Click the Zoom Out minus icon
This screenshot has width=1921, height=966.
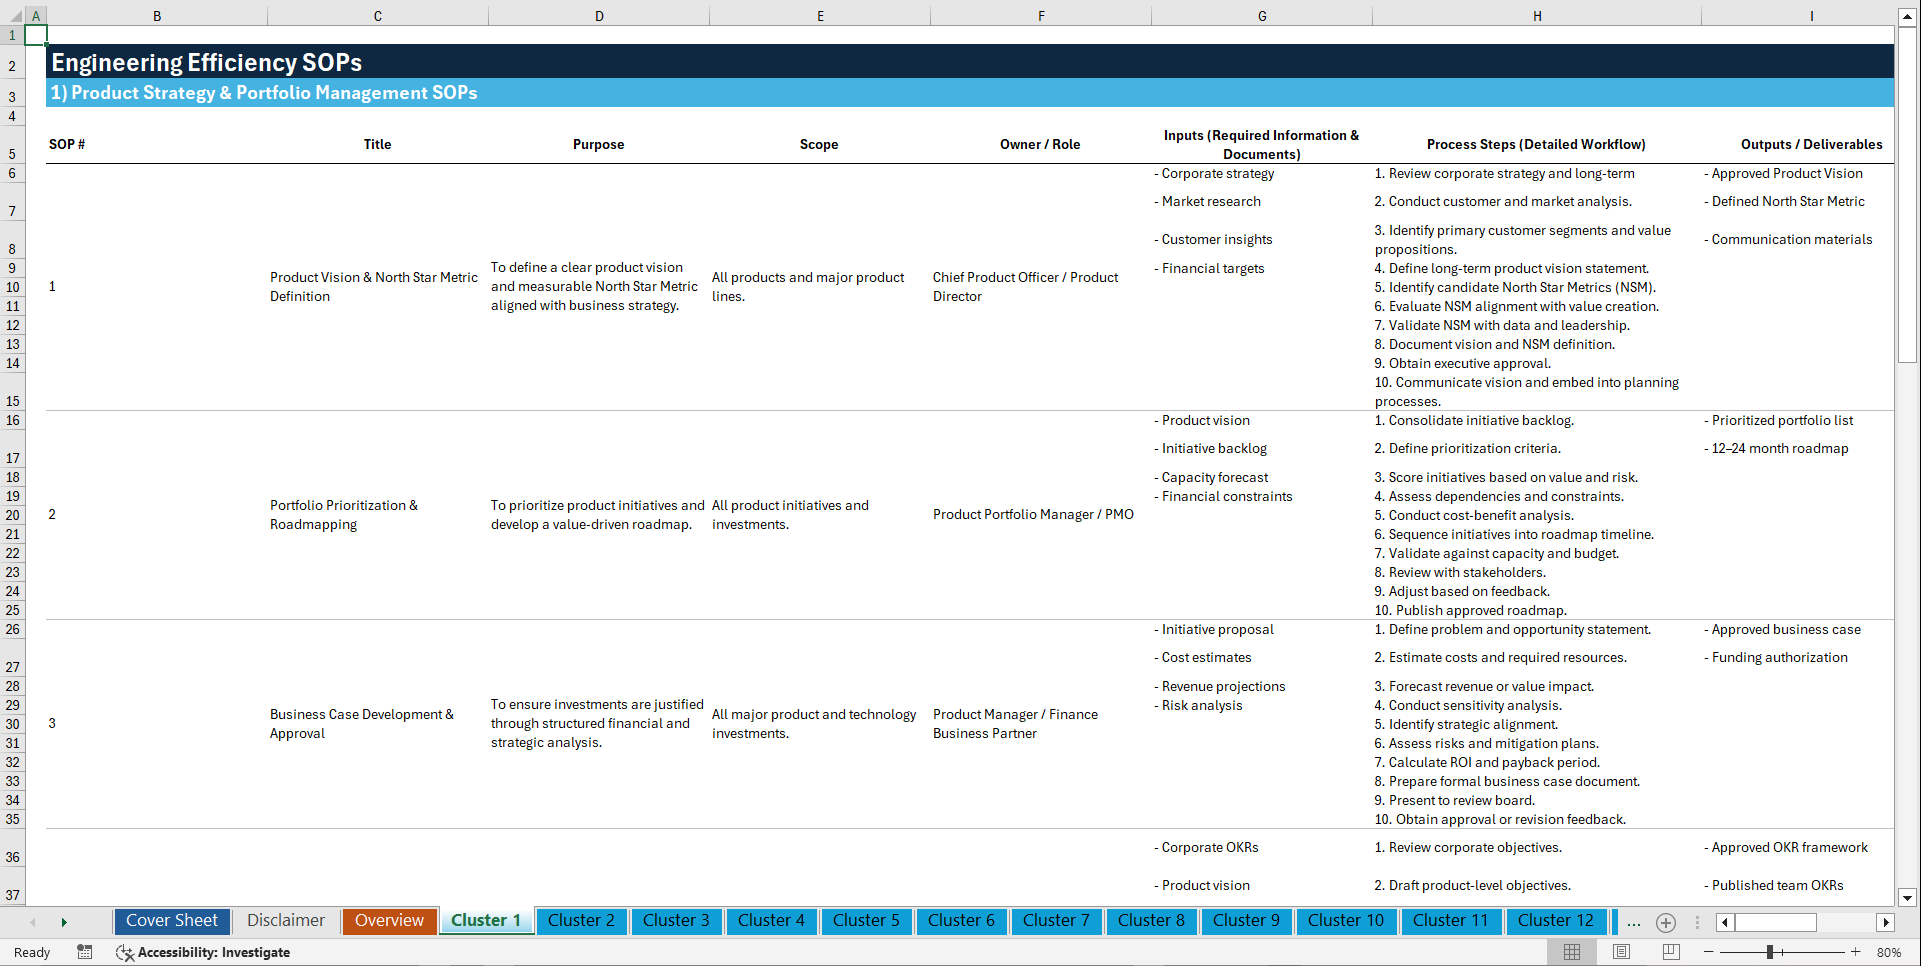(x=1709, y=952)
